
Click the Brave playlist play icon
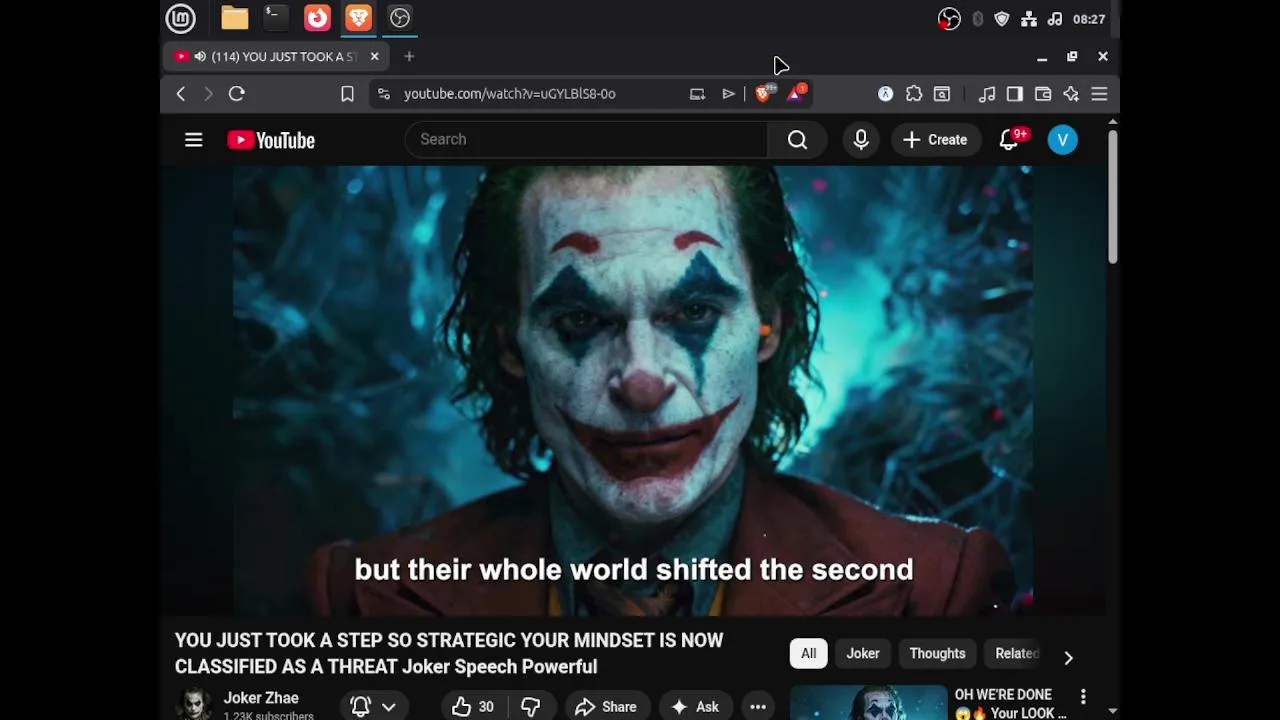[x=728, y=94]
